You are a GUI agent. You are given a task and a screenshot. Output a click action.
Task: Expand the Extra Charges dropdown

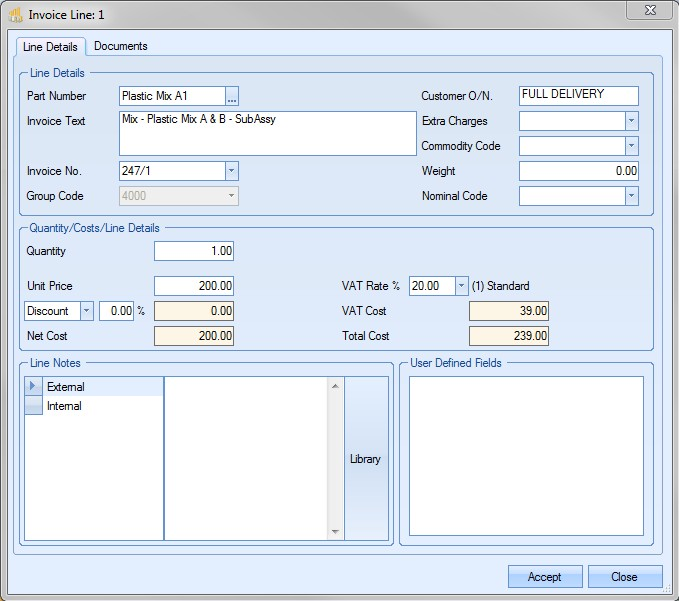tap(631, 121)
